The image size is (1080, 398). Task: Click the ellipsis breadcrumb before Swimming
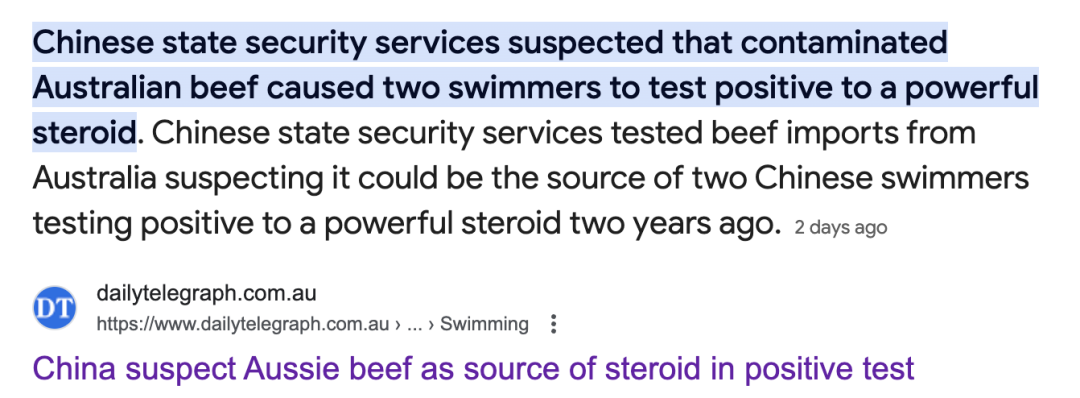[415, 324]
